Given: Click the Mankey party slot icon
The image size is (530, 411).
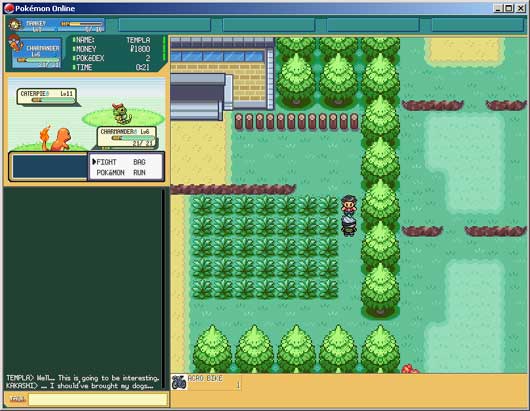Looking at the screenshot, I should tap(15, 25).
